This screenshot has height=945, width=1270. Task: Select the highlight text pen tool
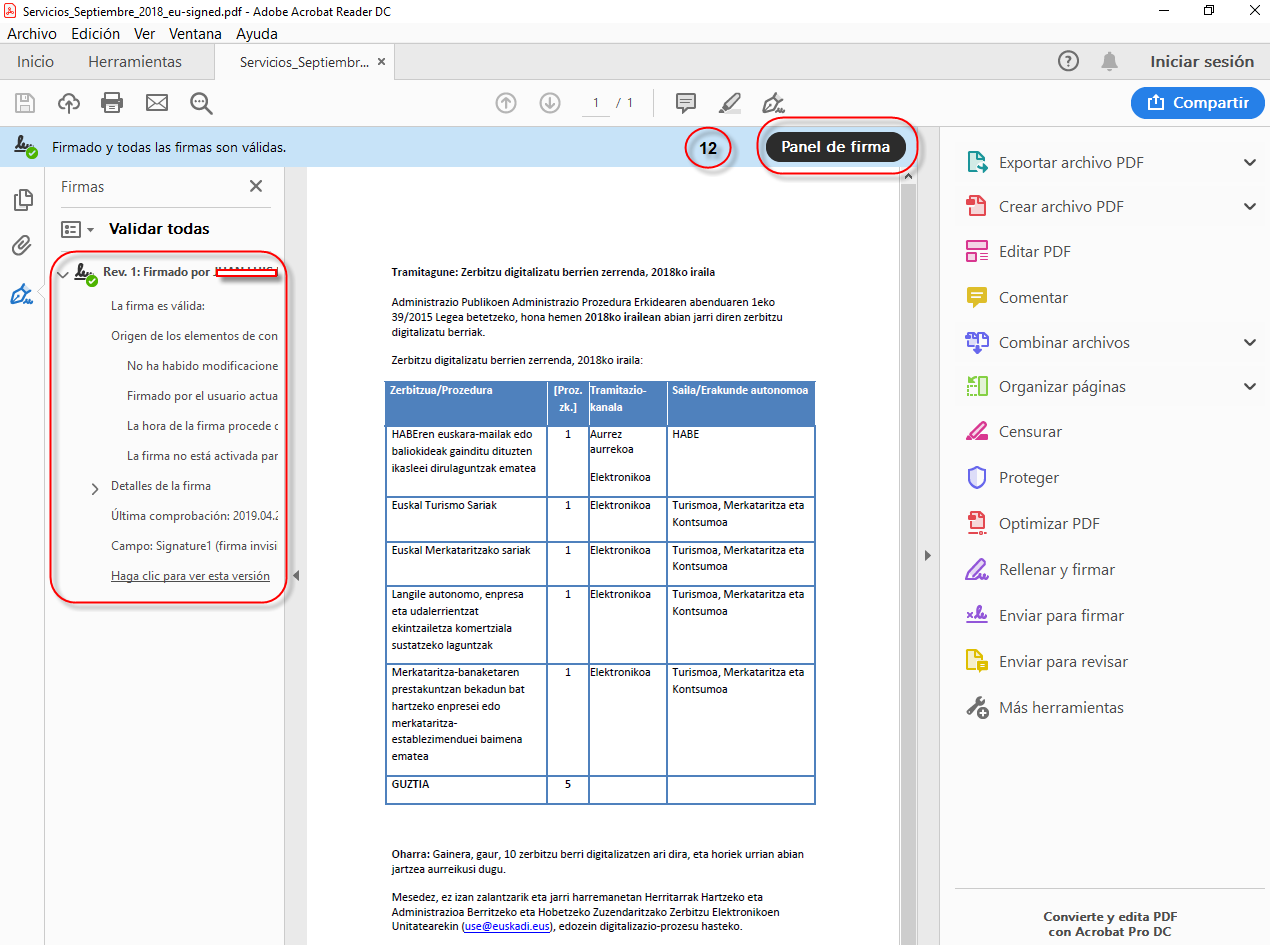(x=729, y=102)
